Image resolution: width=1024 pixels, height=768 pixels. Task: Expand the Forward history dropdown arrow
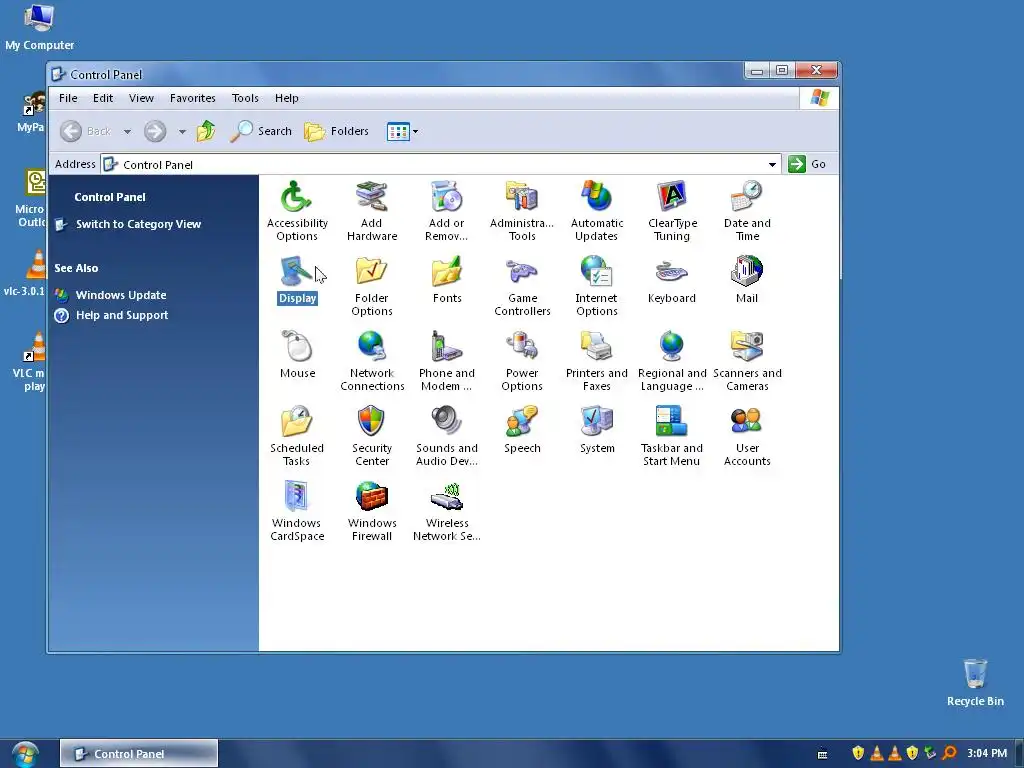182,131
